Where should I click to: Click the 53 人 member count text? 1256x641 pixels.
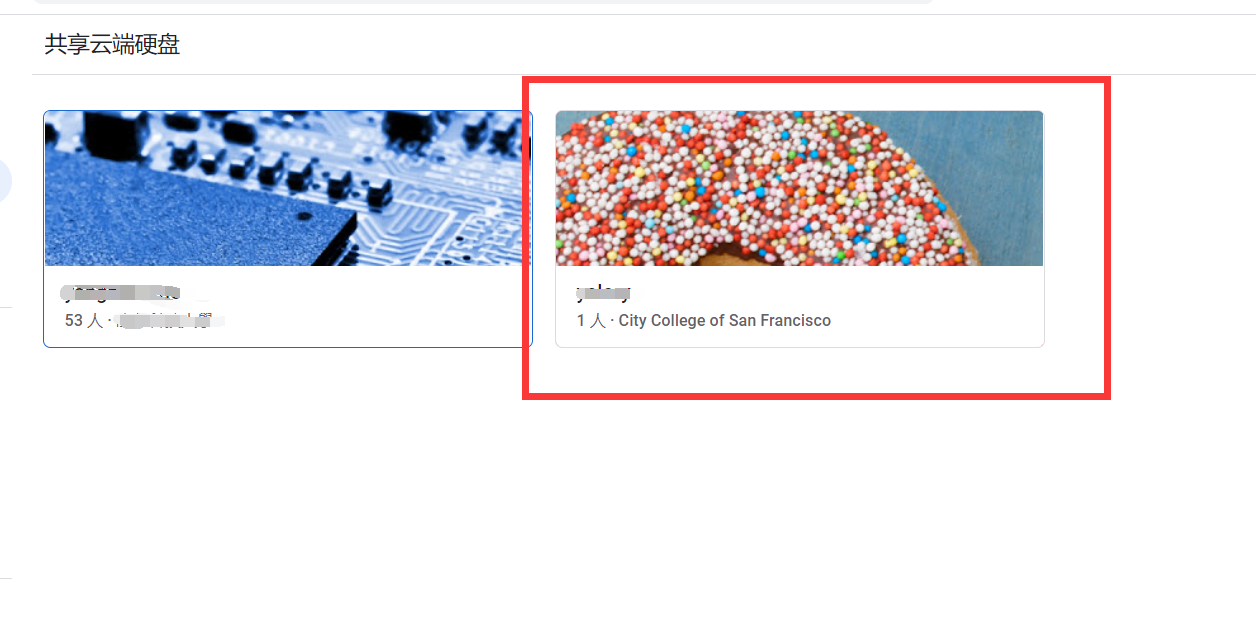coord(84,321)
